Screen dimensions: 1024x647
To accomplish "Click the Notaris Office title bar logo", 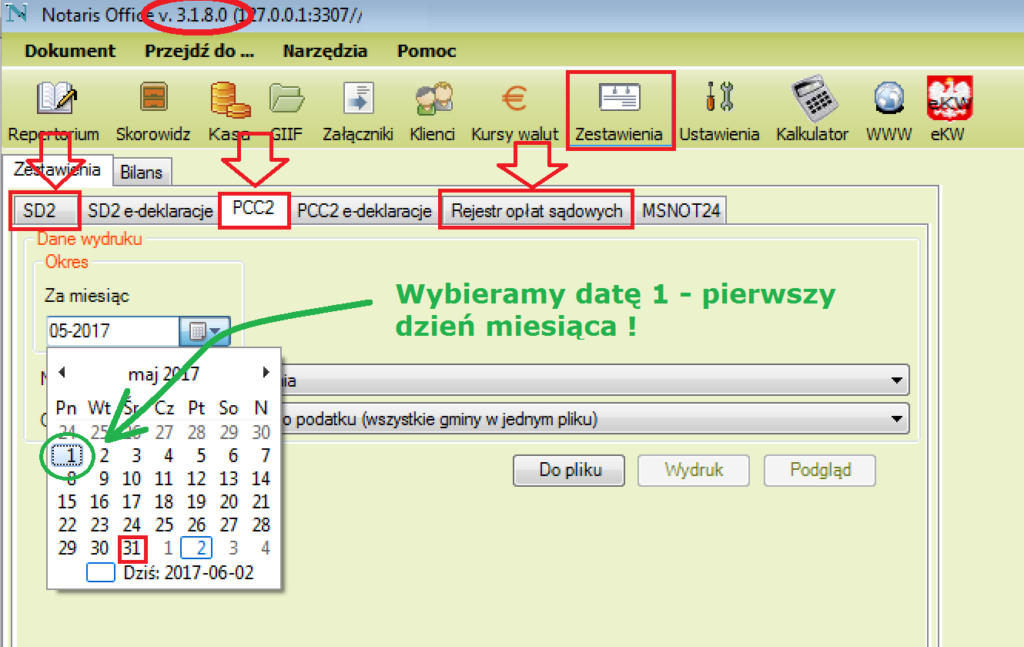I will tap(16, 13).
